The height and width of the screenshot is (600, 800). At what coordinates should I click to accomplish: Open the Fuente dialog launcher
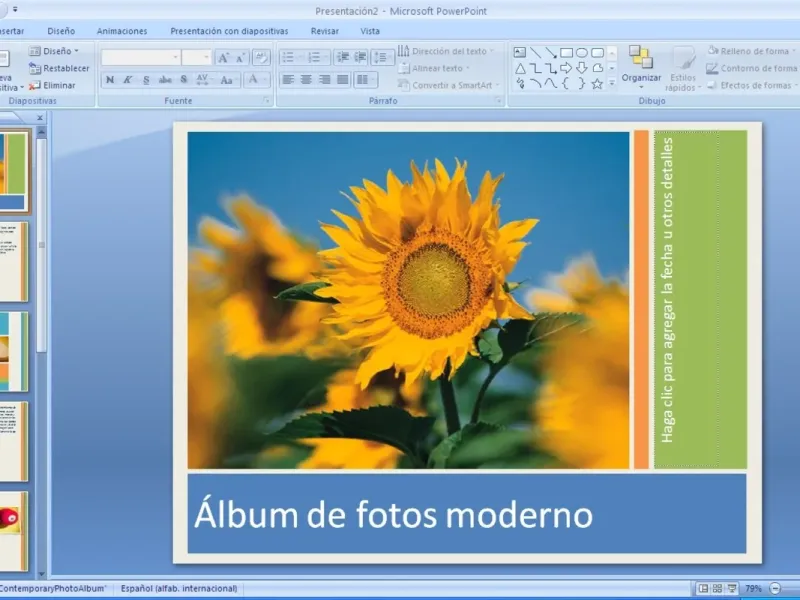pyautogui.click(x=266, y=101)
